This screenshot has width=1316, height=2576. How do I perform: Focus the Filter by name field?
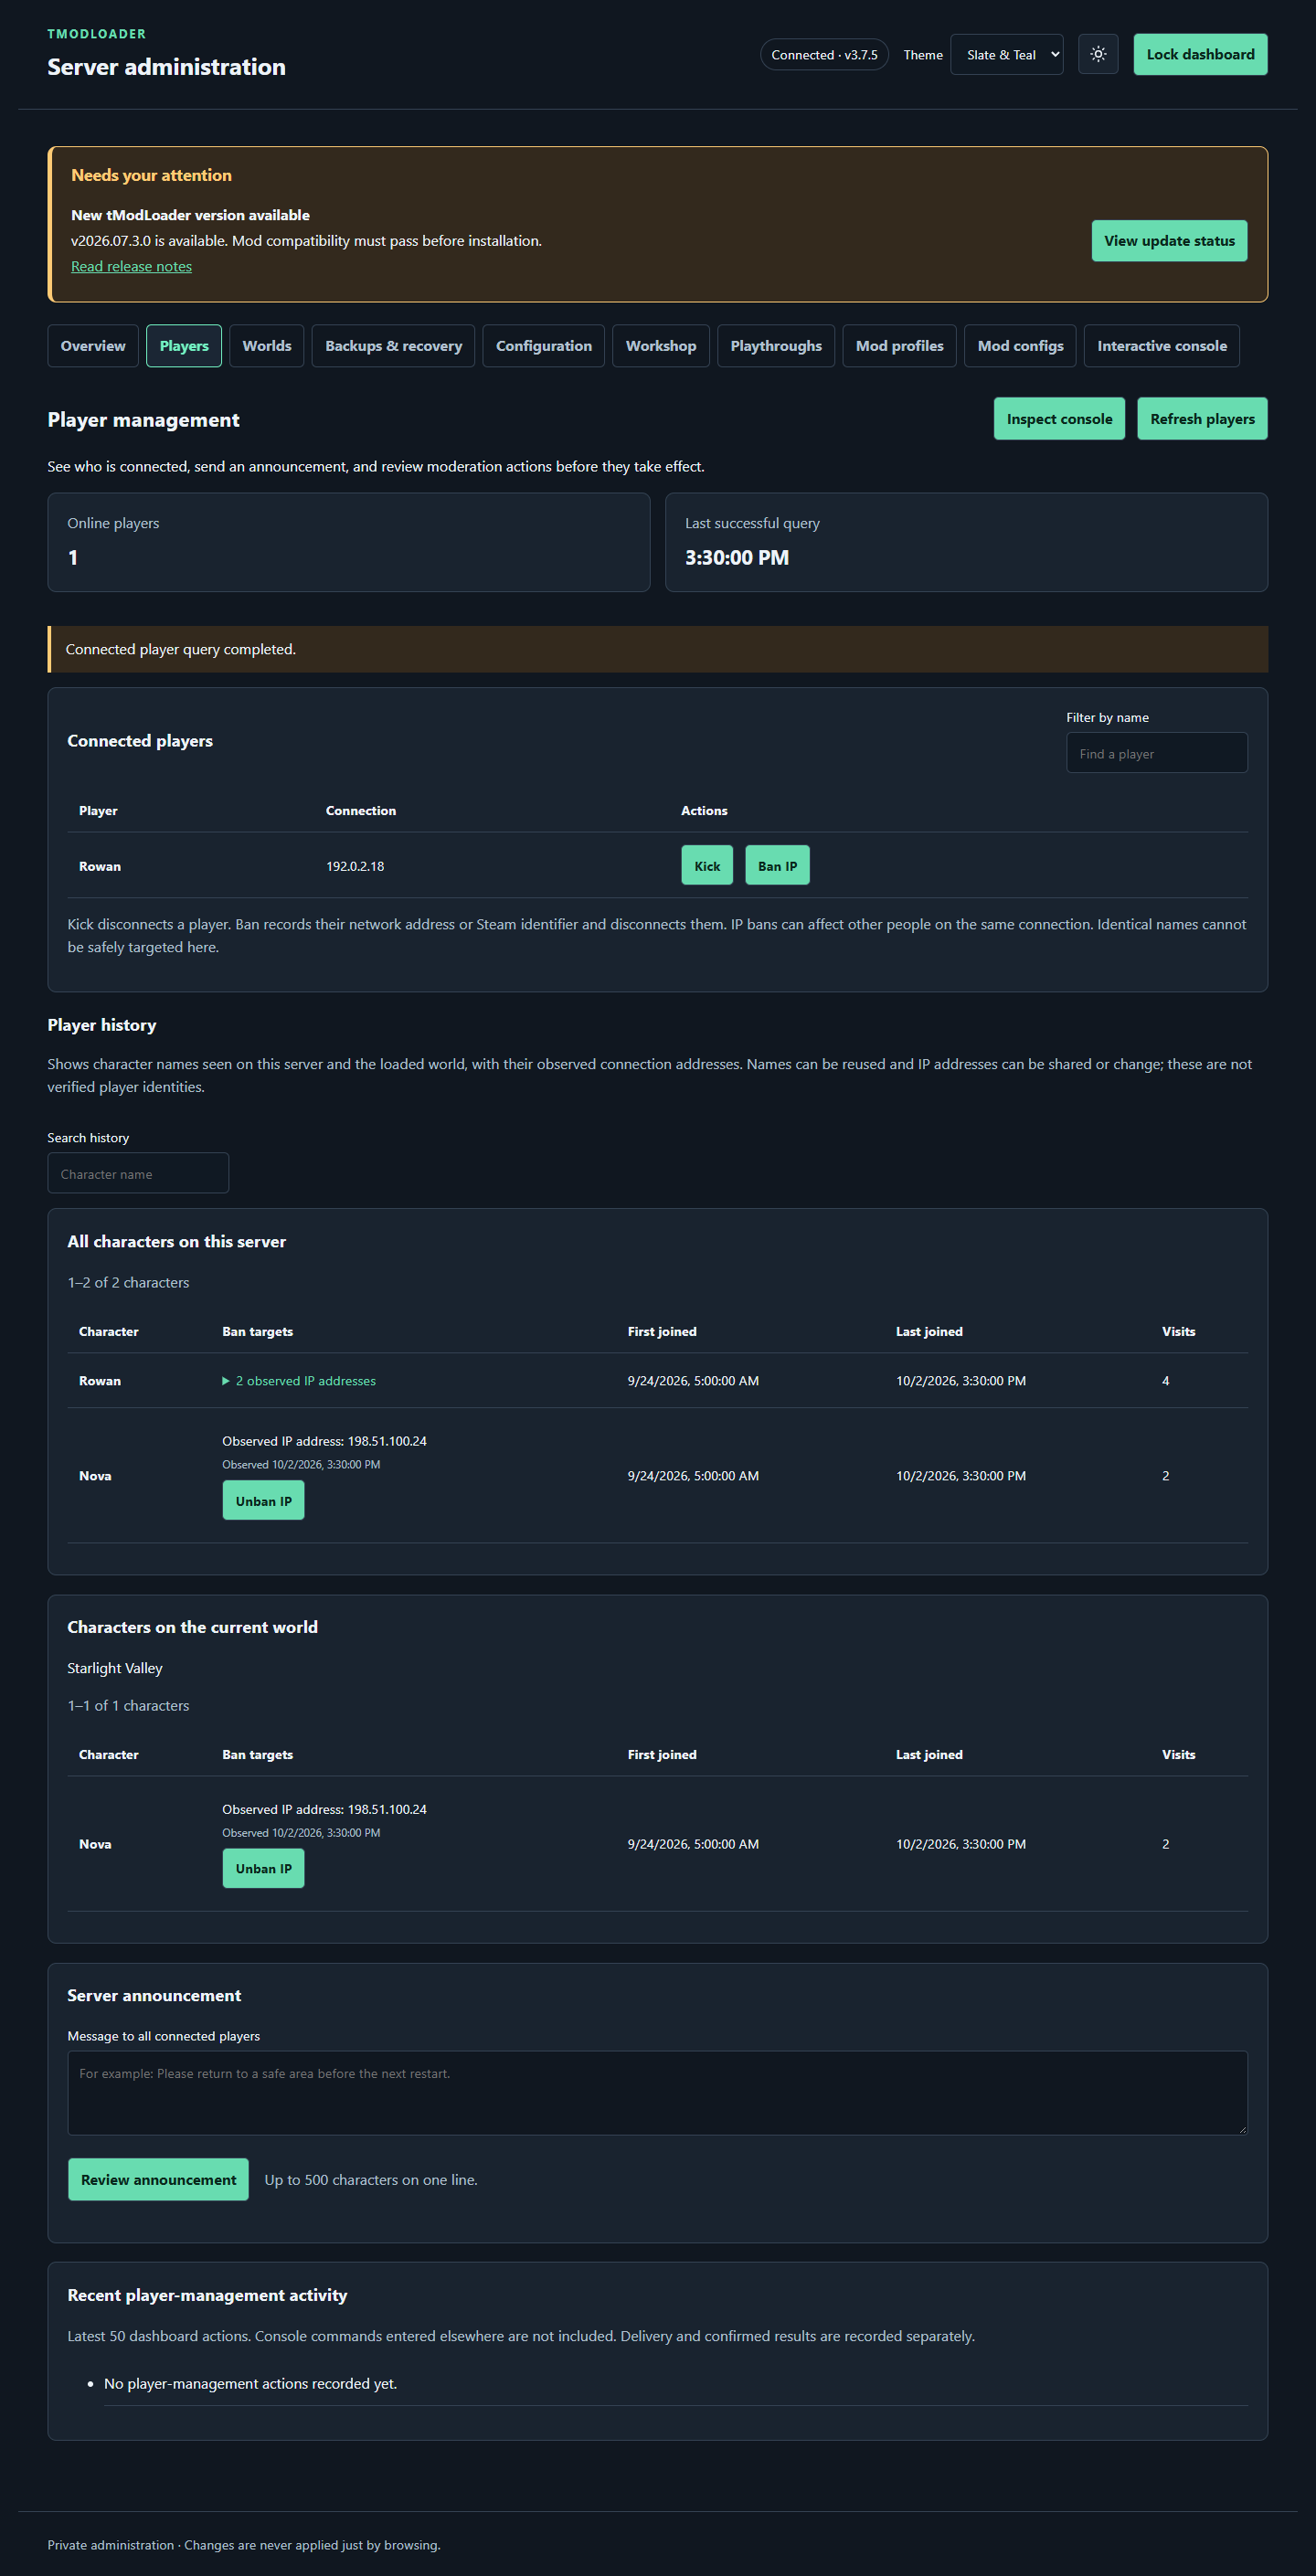(x=1157, y=753)
